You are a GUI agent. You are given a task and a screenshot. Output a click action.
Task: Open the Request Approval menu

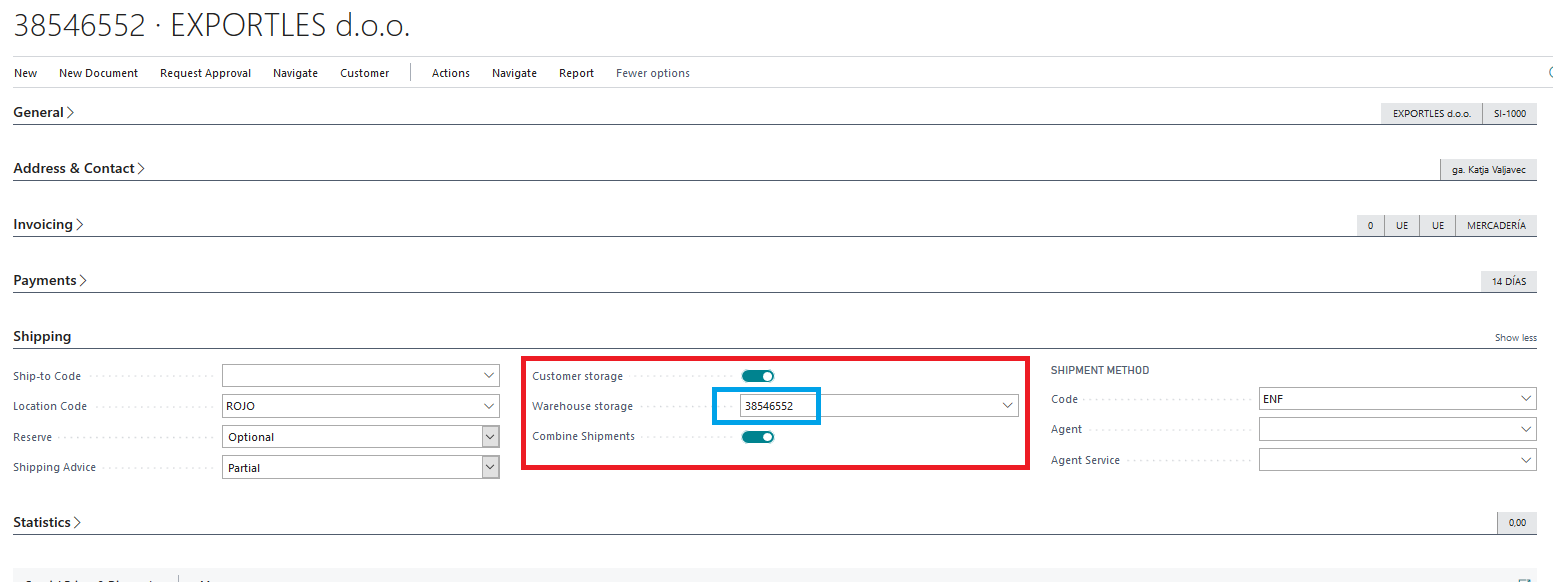[x=206, y=73]
